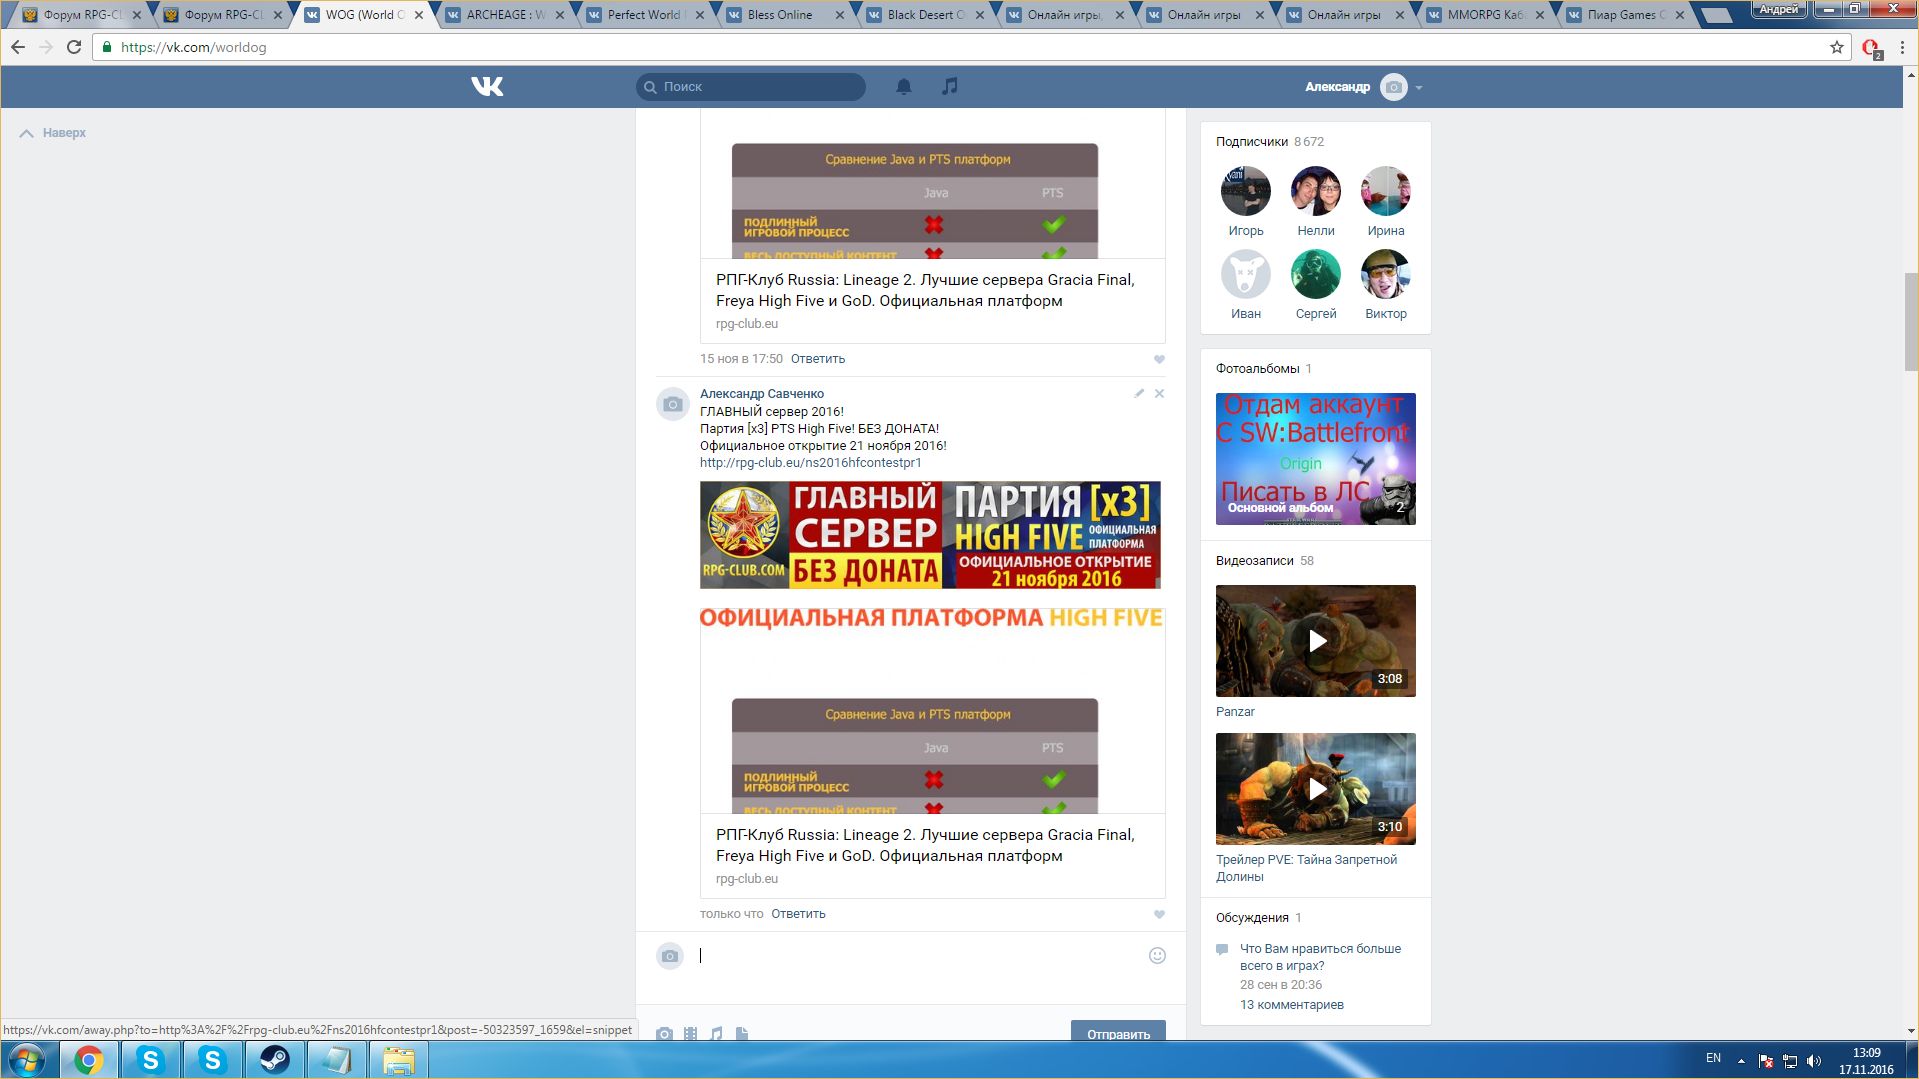The image size is (1919, 1079).
Task: Open the notifications bell
Action: point(903,87)
